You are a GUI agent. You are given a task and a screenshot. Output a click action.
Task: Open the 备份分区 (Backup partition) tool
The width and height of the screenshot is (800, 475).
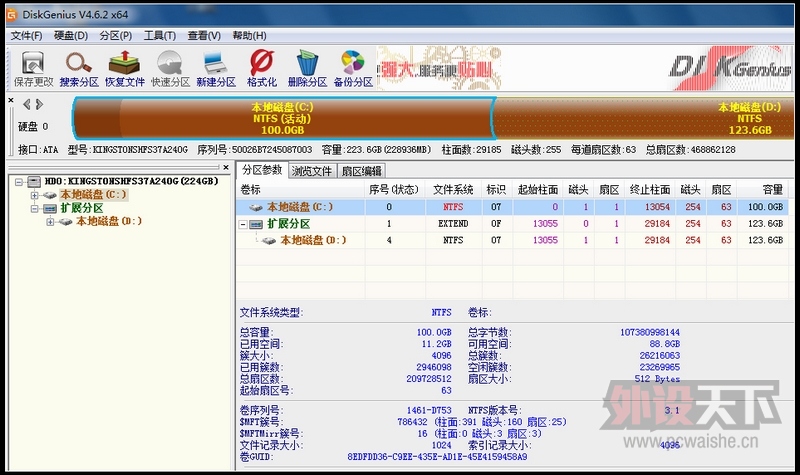click(x=353, y=68)
